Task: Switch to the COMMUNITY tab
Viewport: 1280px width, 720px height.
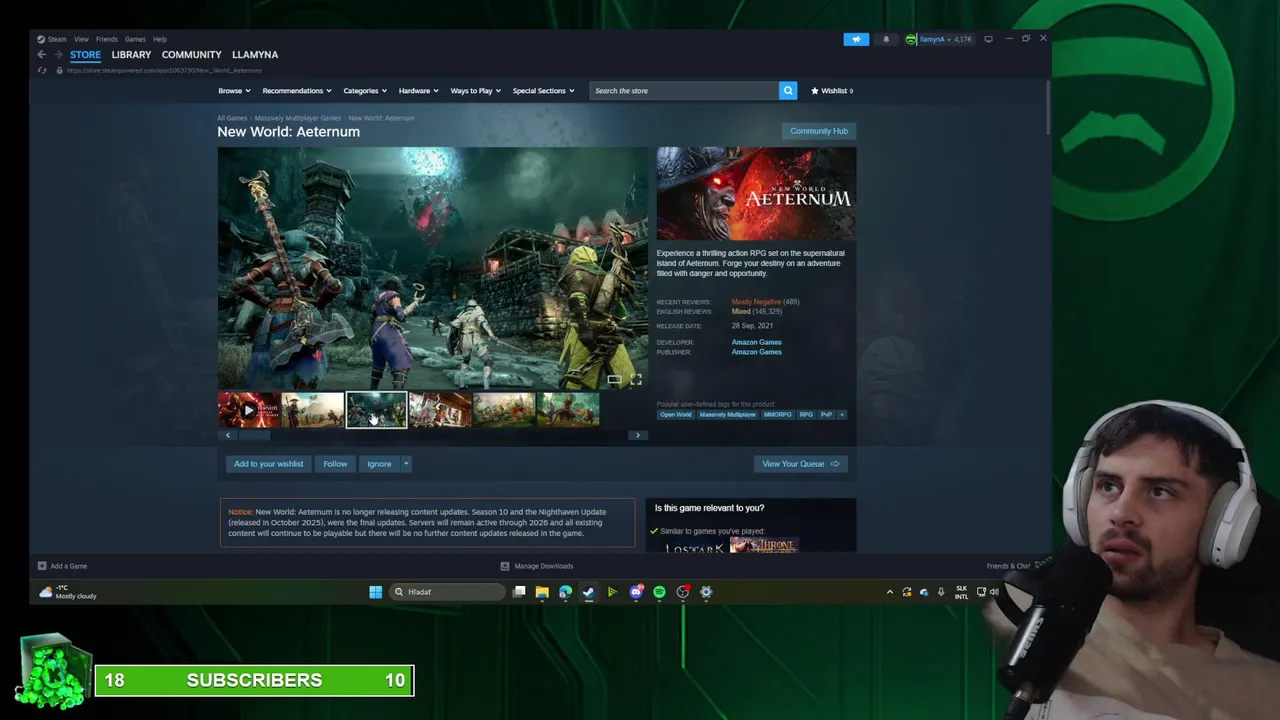Action: [x=191, y=55]
